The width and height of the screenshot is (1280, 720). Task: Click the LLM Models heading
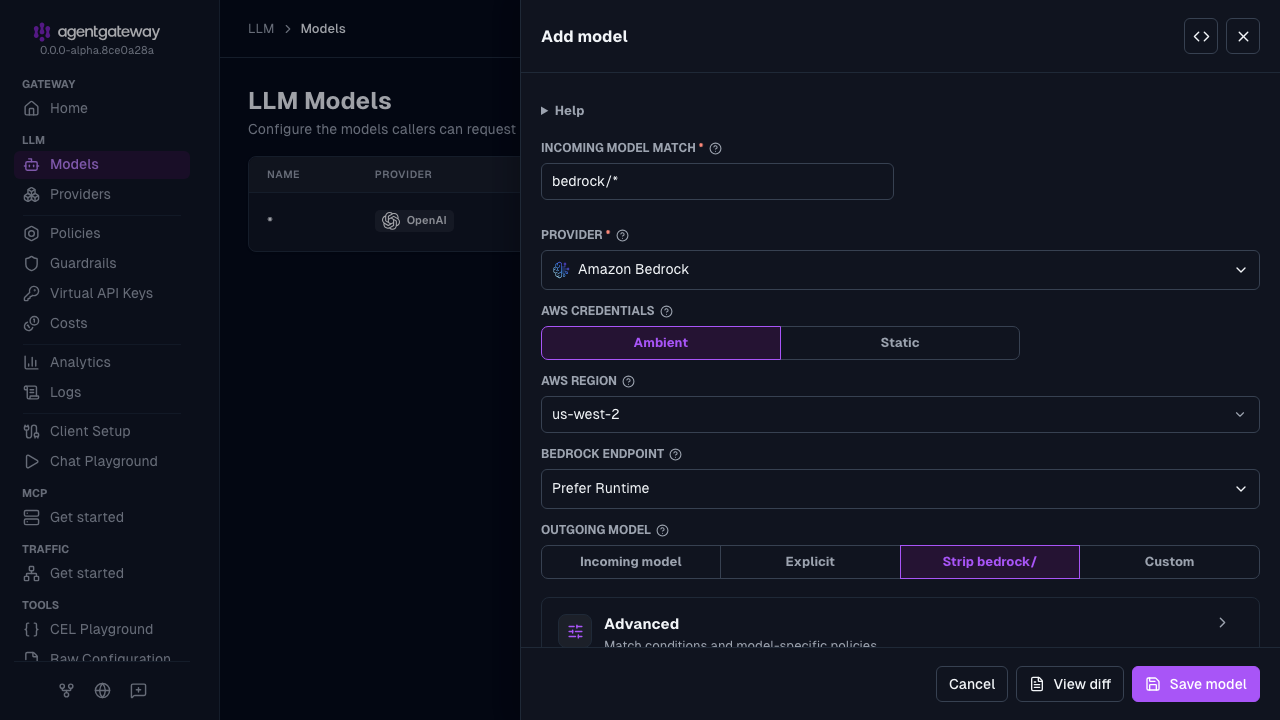(320, 101)
